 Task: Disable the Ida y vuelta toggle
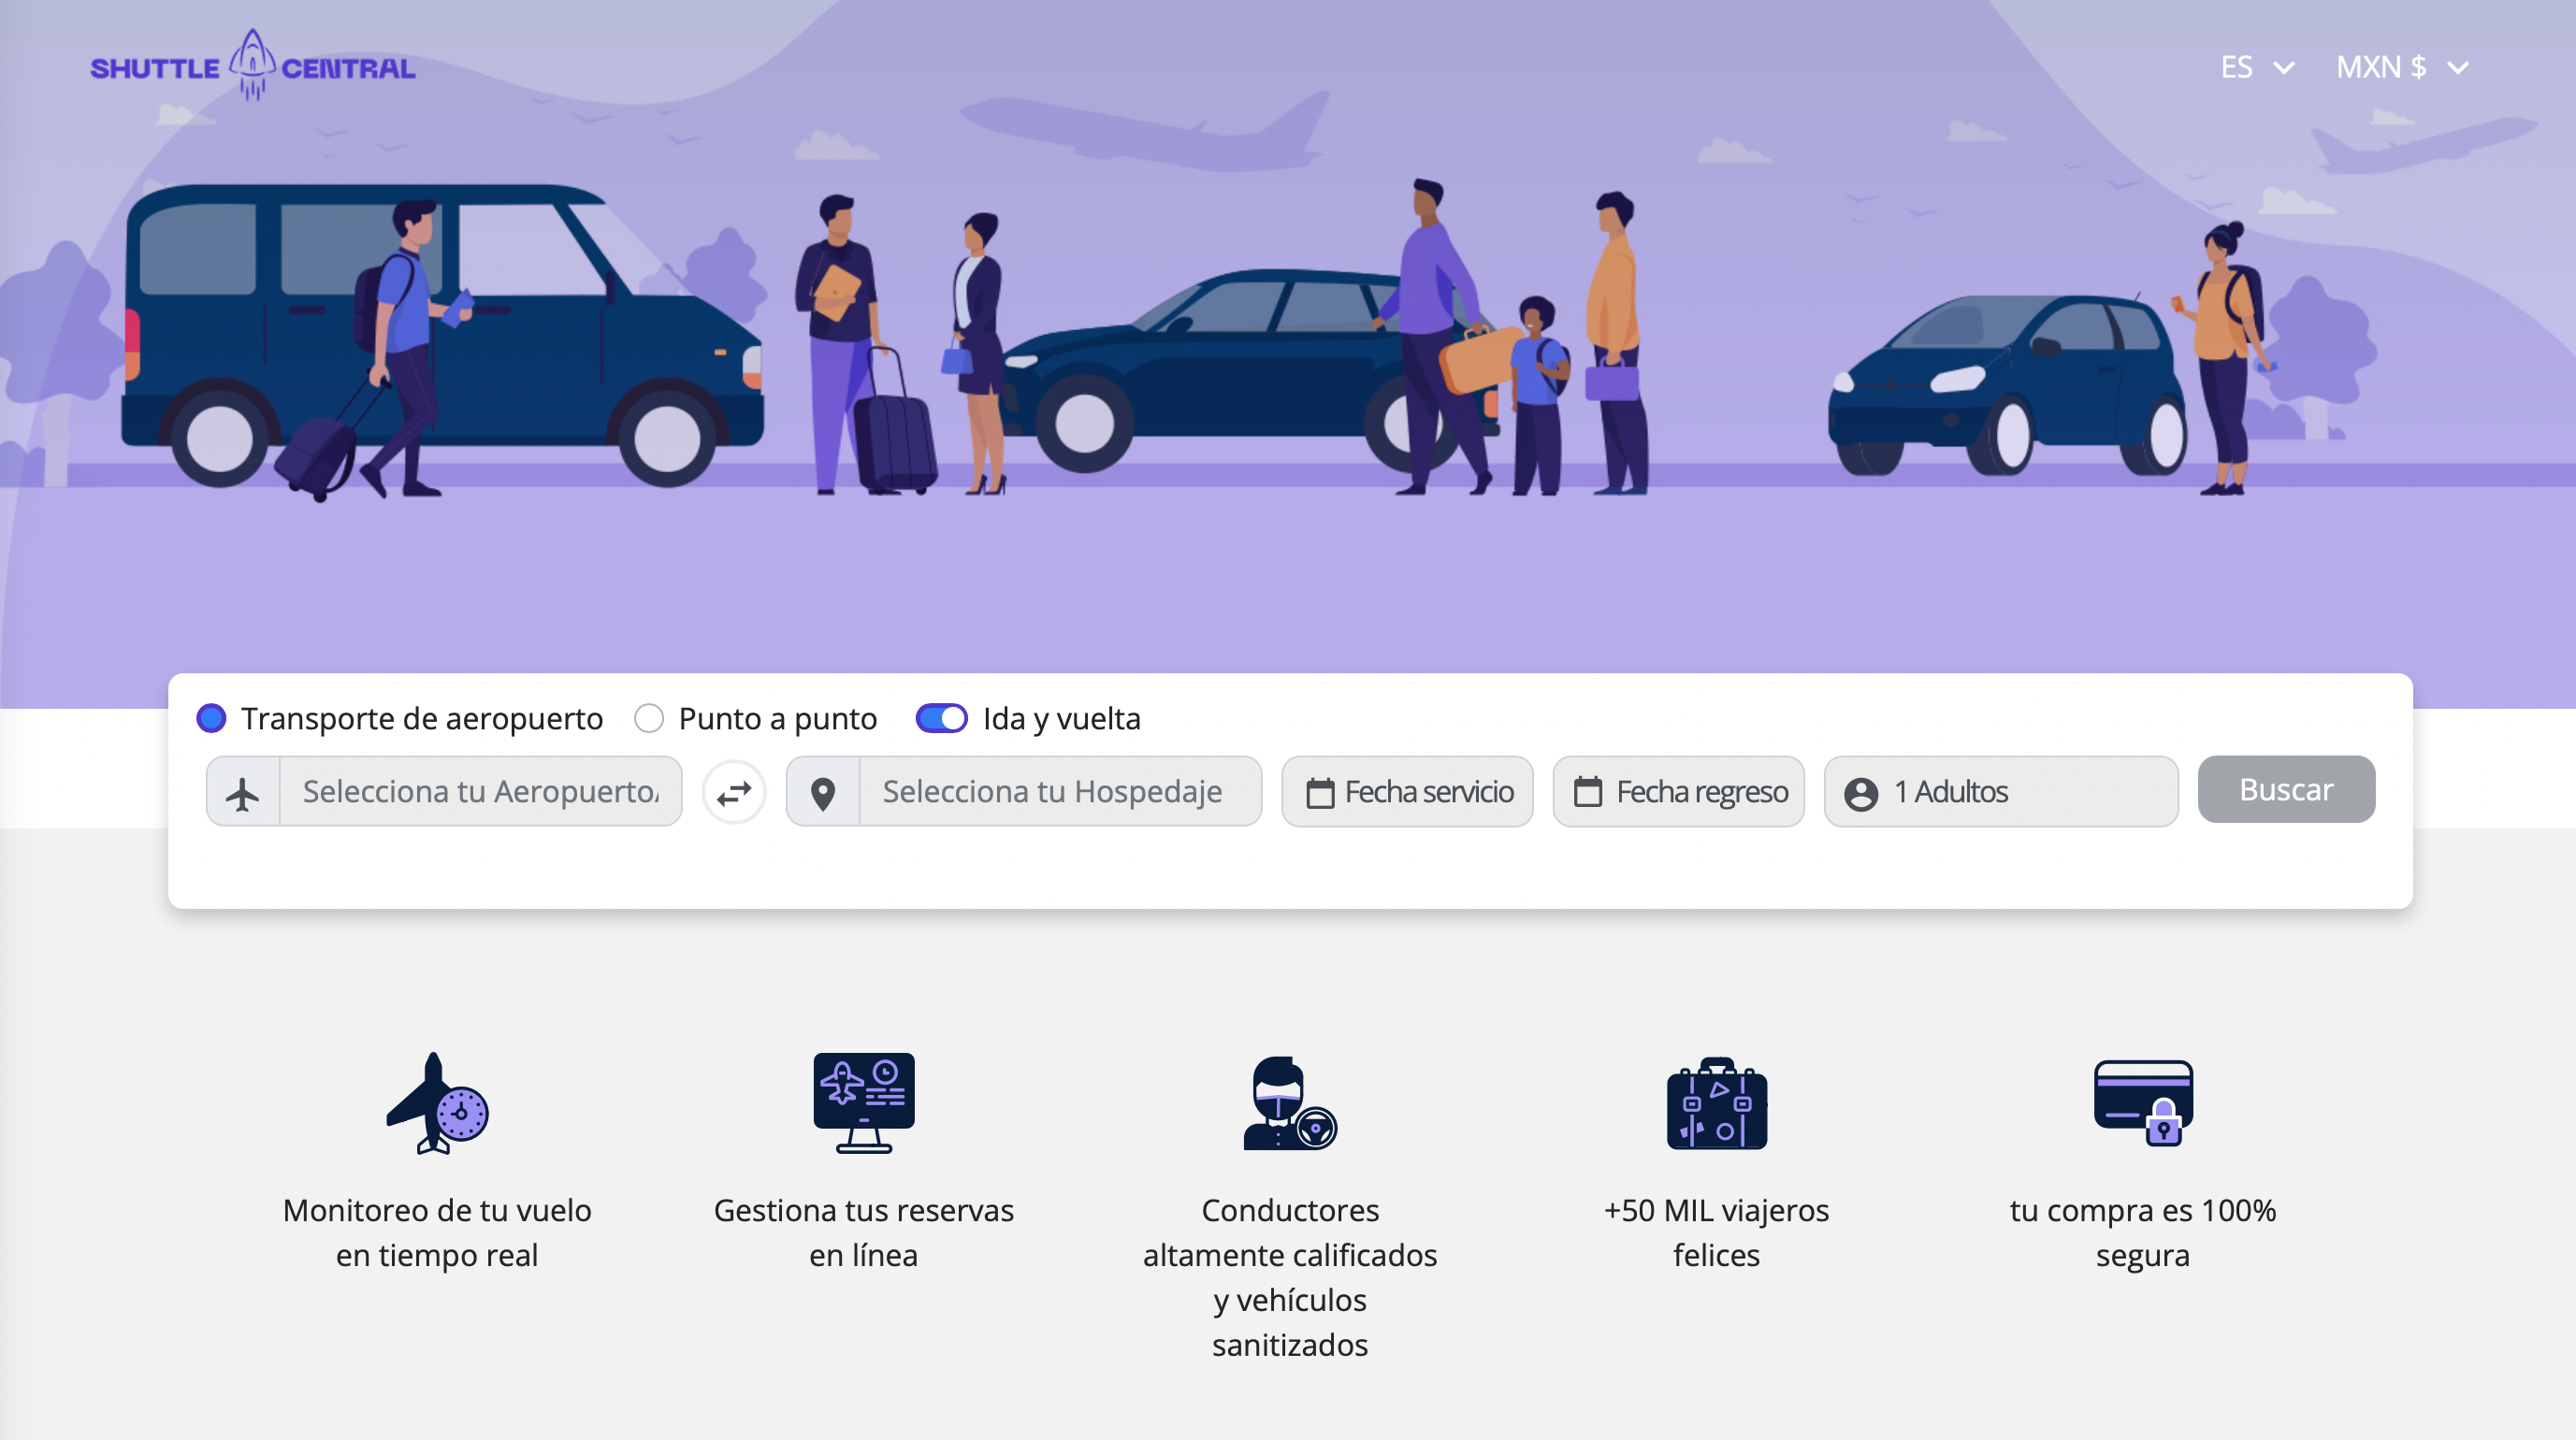(x=941, y=718)
